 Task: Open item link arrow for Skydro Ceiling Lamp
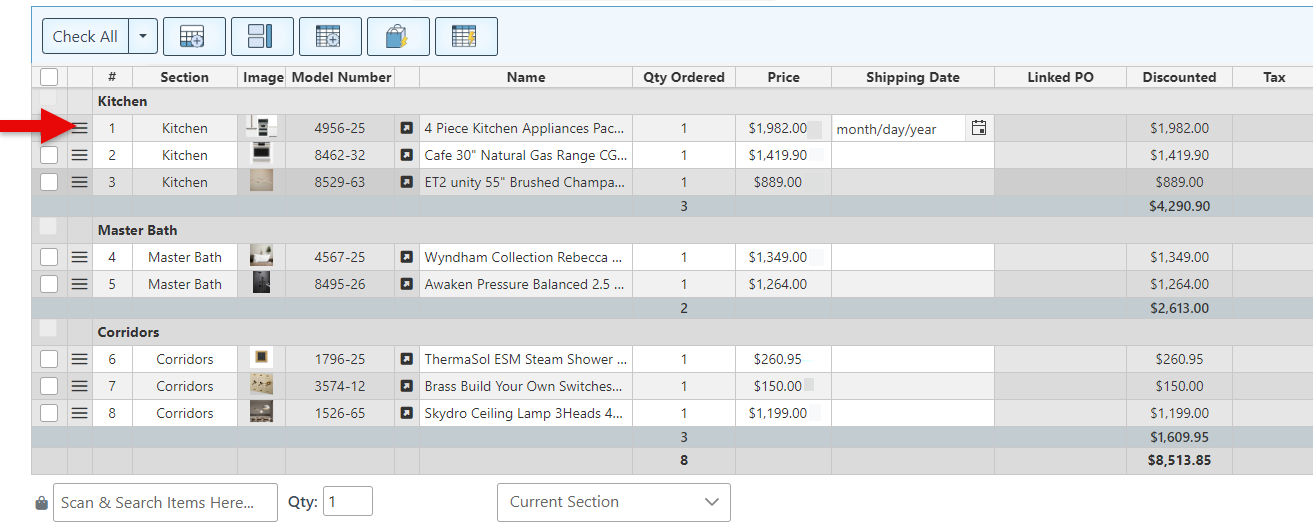[407, 413]
